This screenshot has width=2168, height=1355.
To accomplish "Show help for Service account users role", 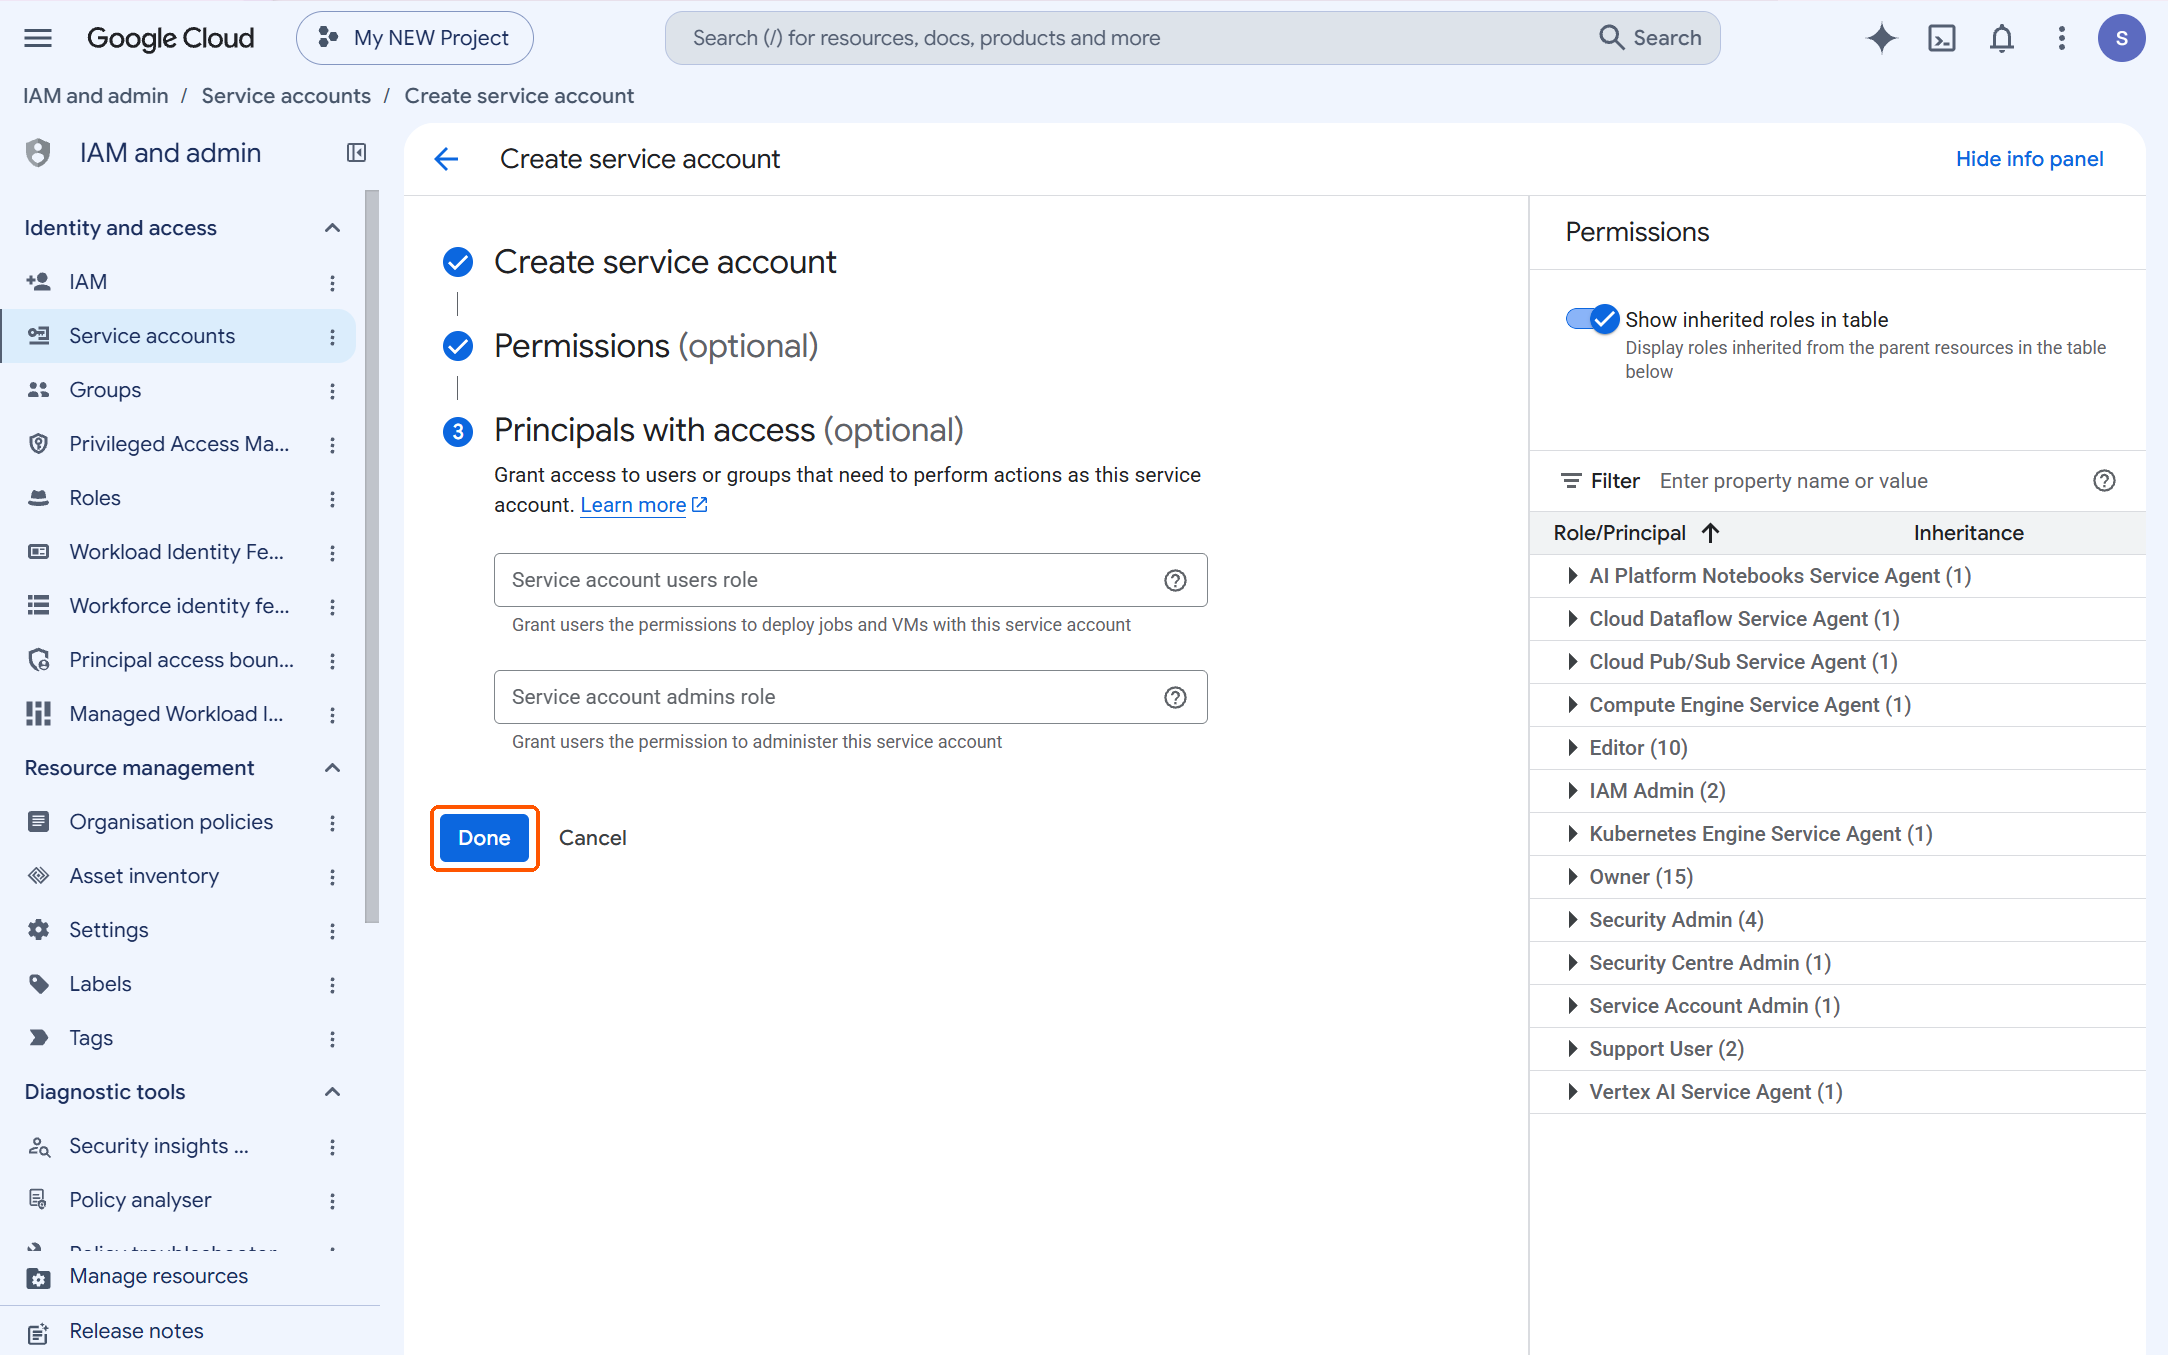I will pyautogui.click(x=1175, y=580).
